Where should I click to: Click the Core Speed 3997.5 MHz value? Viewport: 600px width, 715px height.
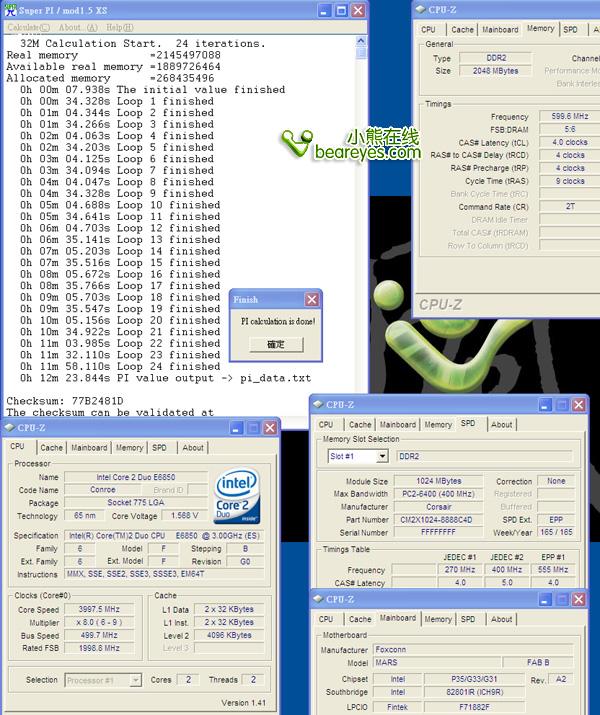tap(99, 609)
